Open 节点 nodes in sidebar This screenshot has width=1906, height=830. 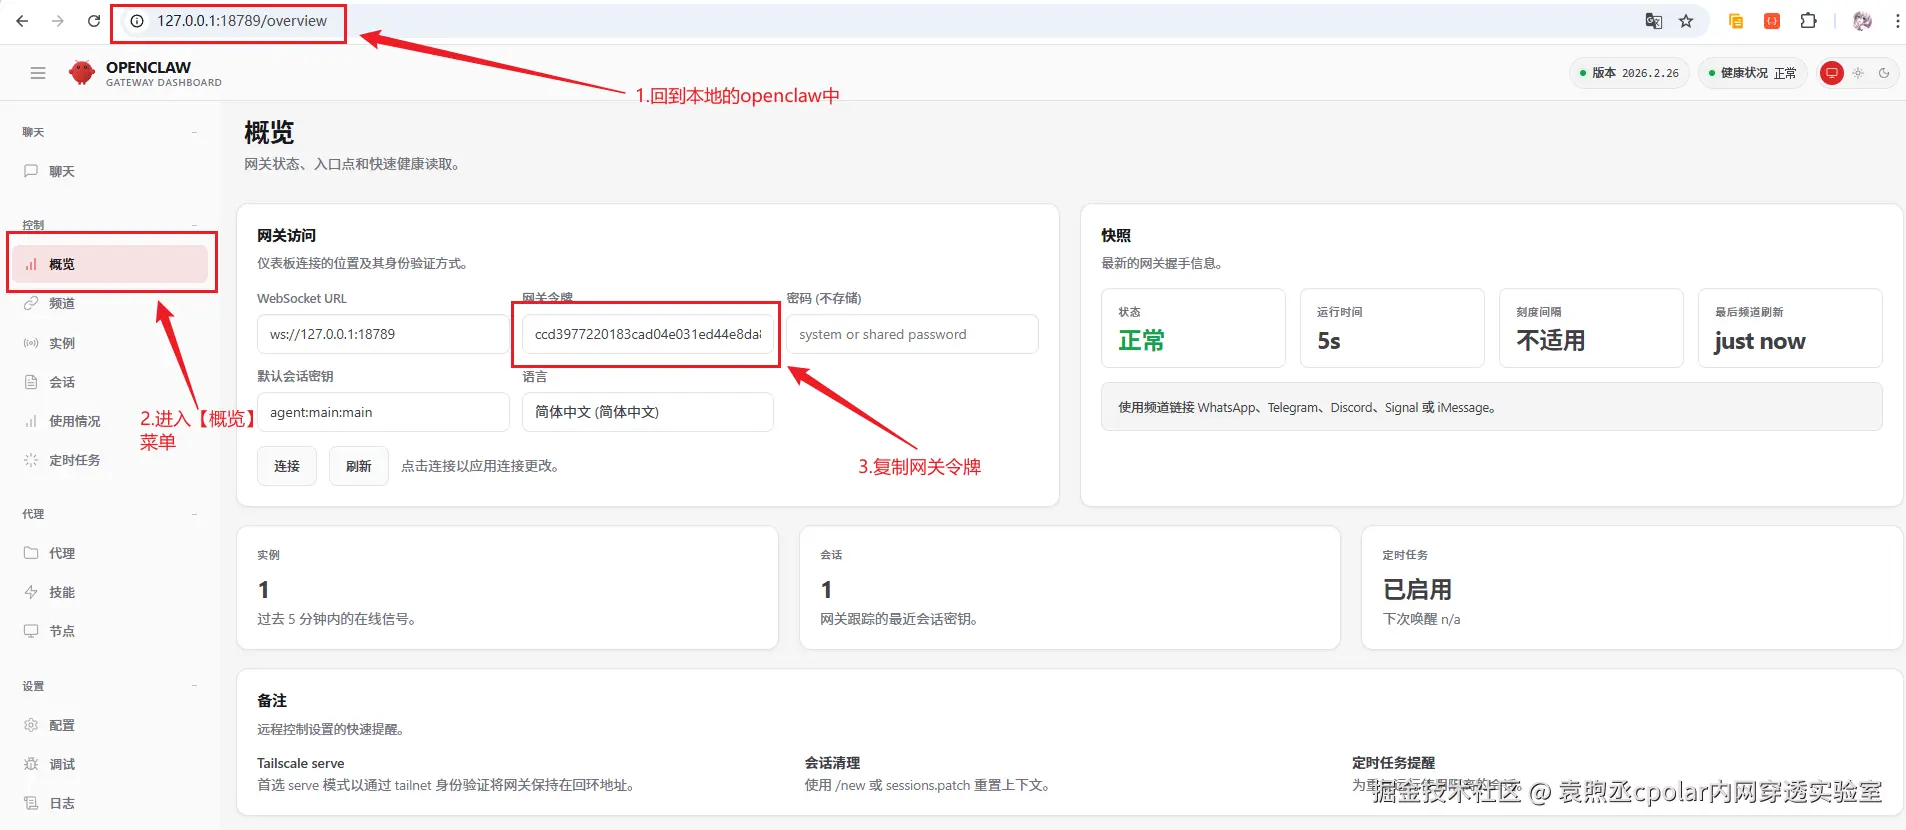(x=110, y=631)
